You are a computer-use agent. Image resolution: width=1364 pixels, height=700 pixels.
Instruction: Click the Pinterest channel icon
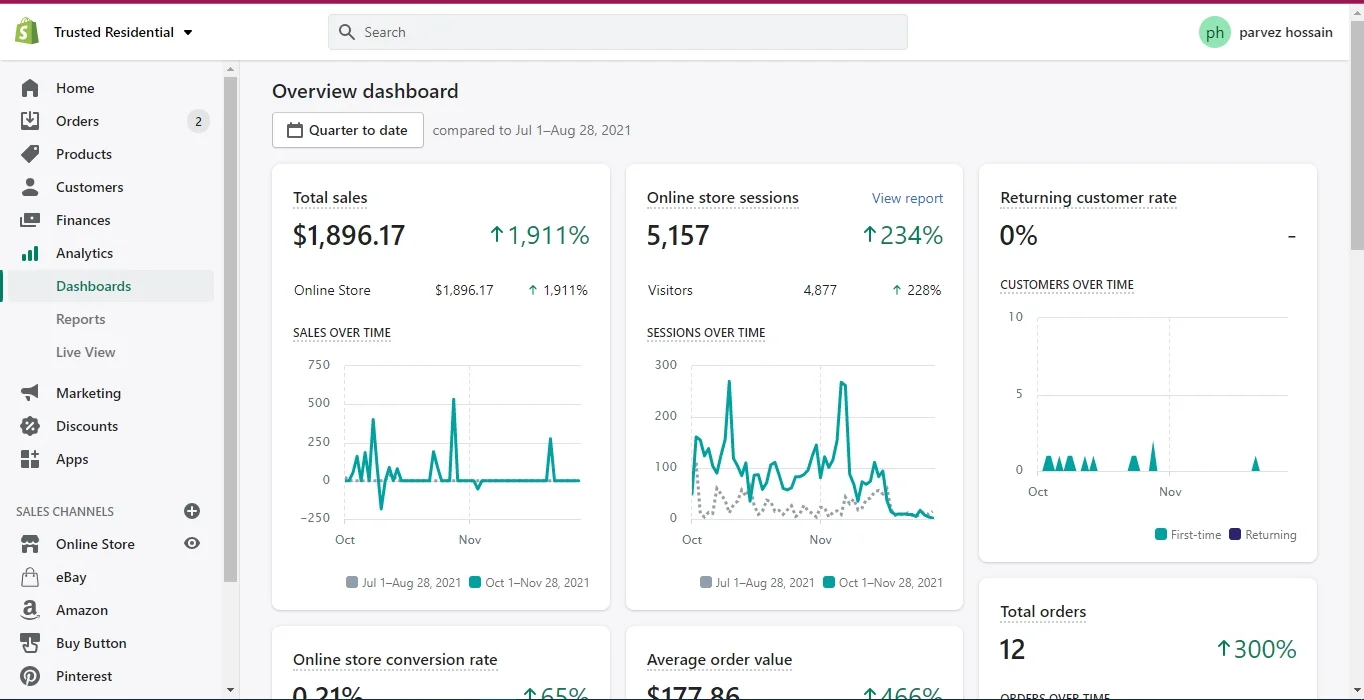point(30,676)
